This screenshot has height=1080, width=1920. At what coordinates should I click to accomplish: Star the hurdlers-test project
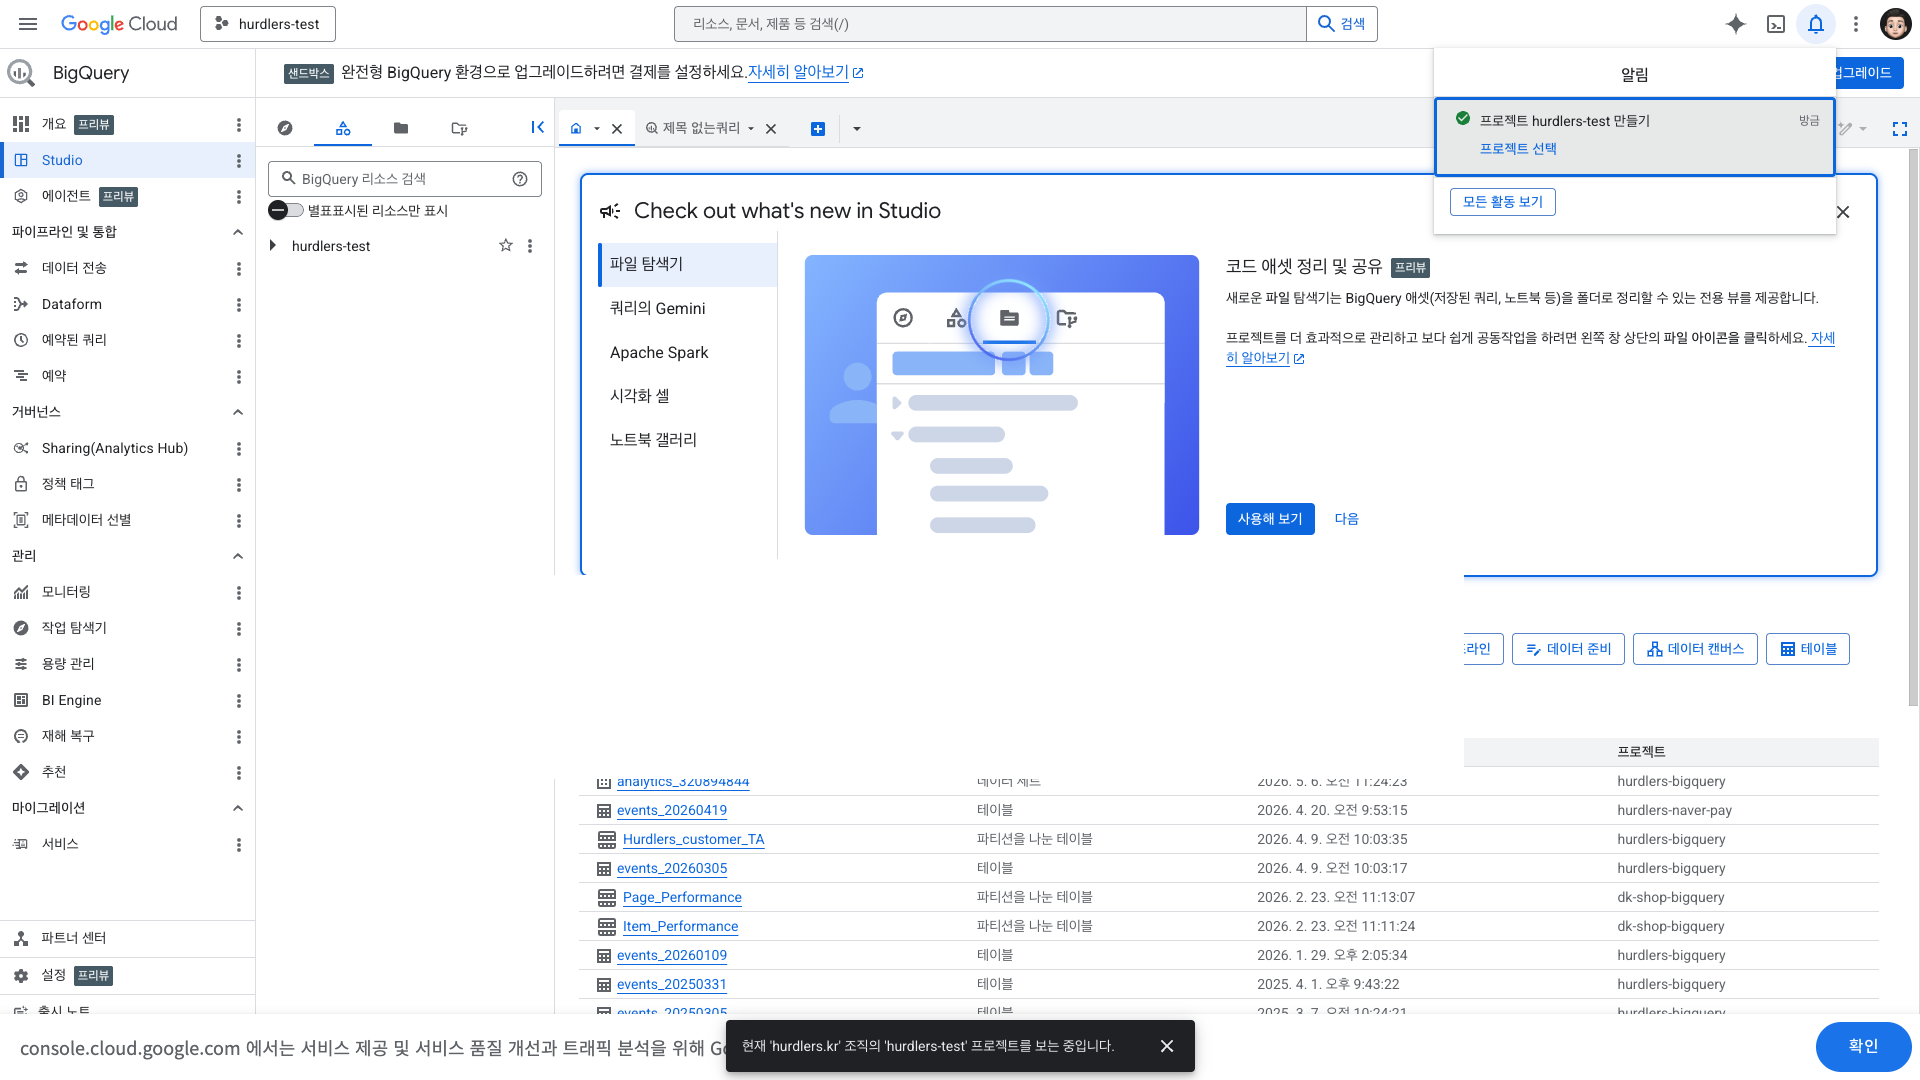506,245
